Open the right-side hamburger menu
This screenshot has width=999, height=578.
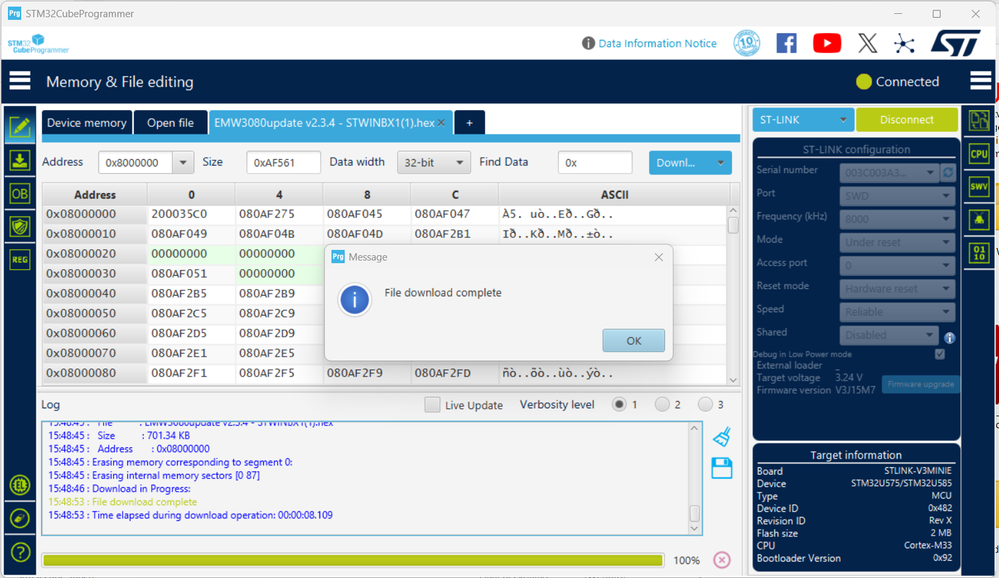click(x=980, y=81)
